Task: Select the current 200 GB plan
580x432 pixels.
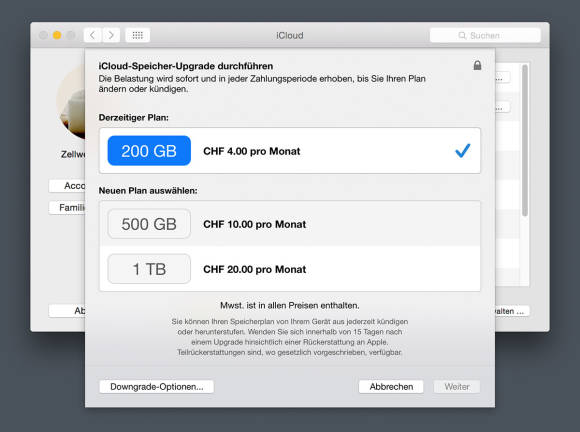Action: click(149, 151)
